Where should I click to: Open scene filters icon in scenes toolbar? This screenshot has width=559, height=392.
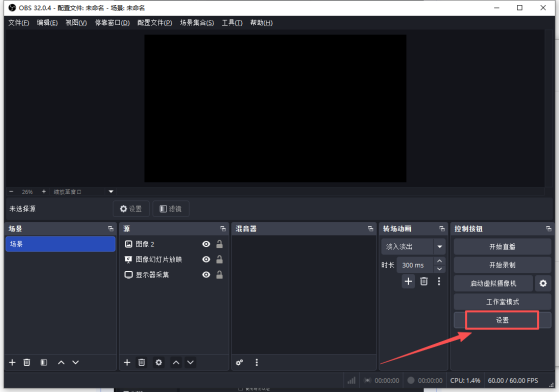click(x=43, y=362)
